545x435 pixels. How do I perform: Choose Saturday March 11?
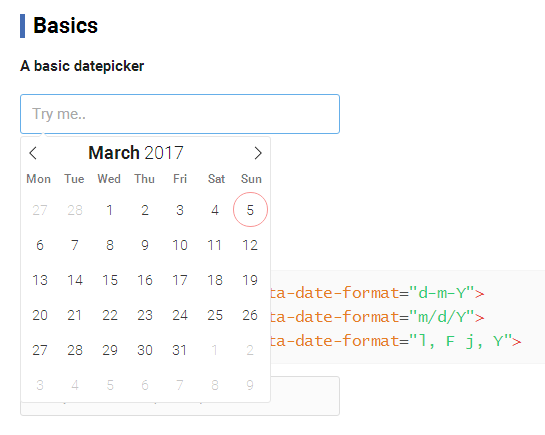pos(215,245)
